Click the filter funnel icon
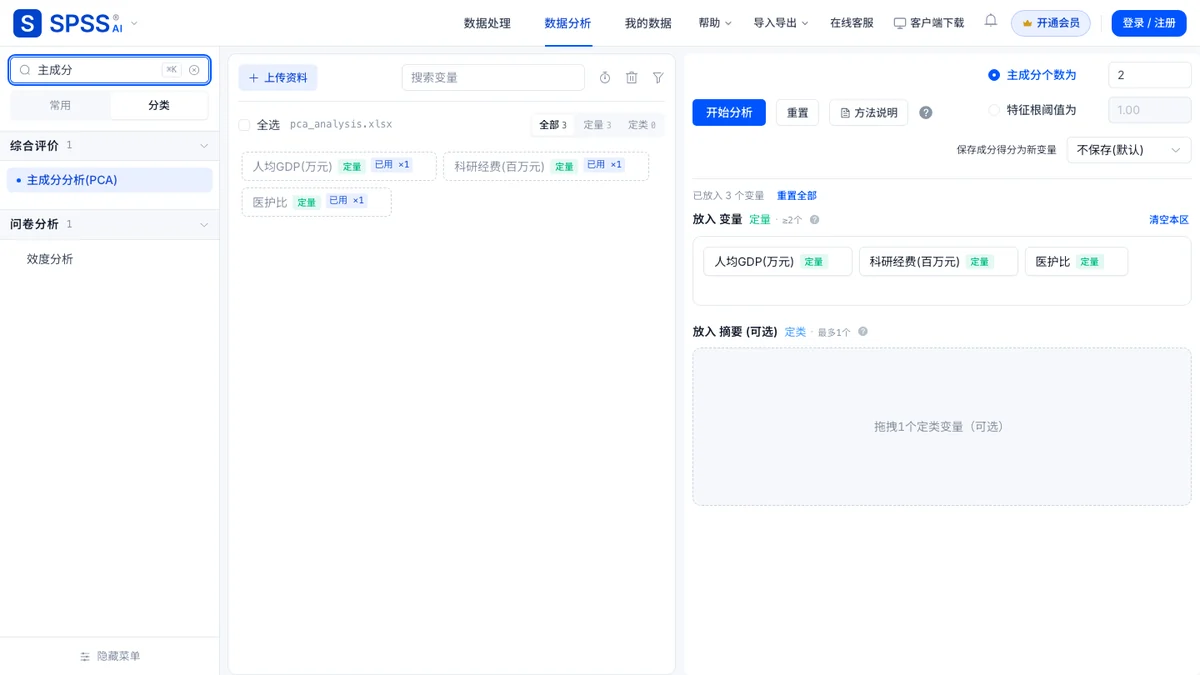The width and height of the screenshot is (1200, 675). (x=658, y=78)
